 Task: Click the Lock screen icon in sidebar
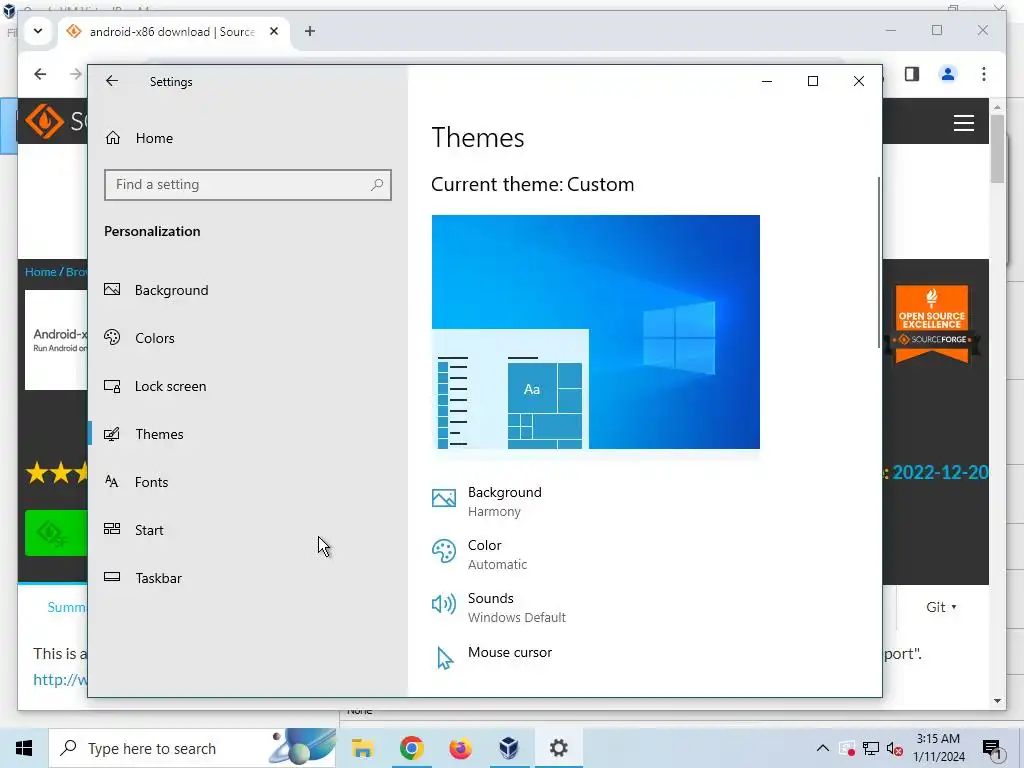112,386
